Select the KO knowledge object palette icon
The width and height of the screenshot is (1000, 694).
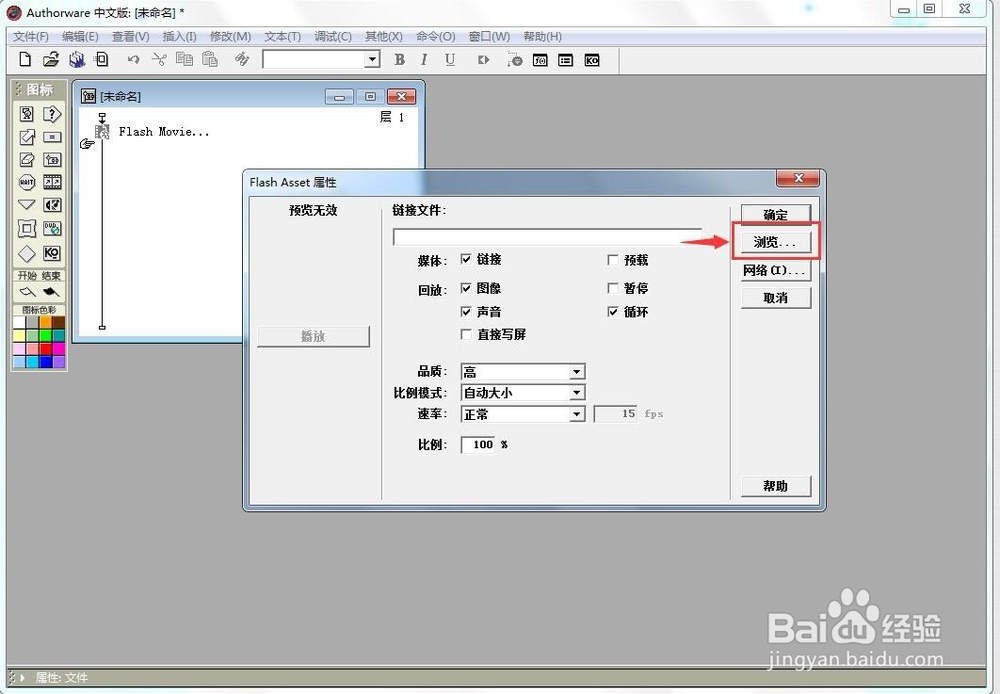[x=52, y=253]
